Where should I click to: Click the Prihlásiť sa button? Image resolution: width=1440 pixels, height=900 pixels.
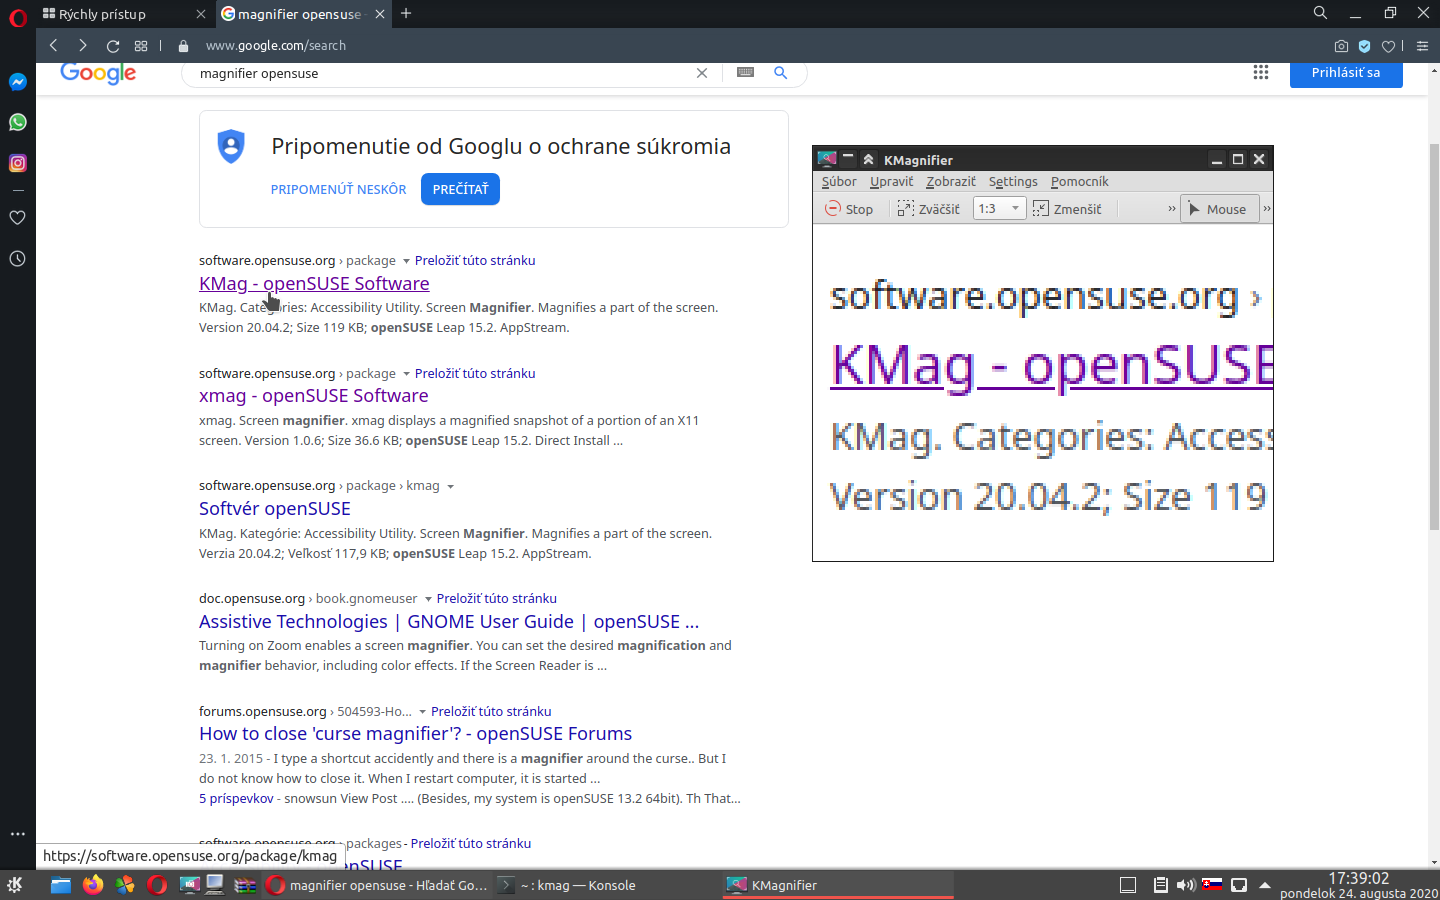(1346, 73)
